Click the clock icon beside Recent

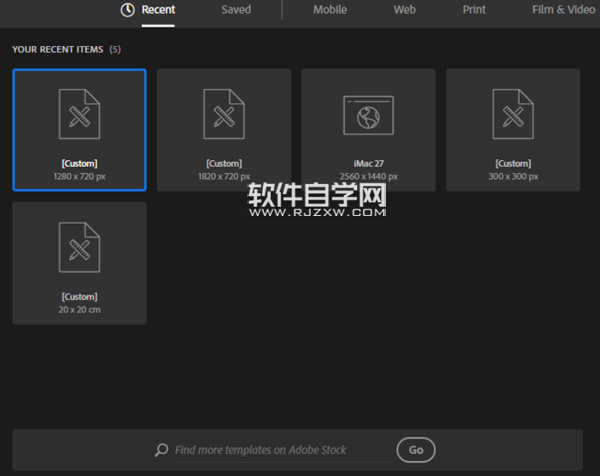(127, 10)
